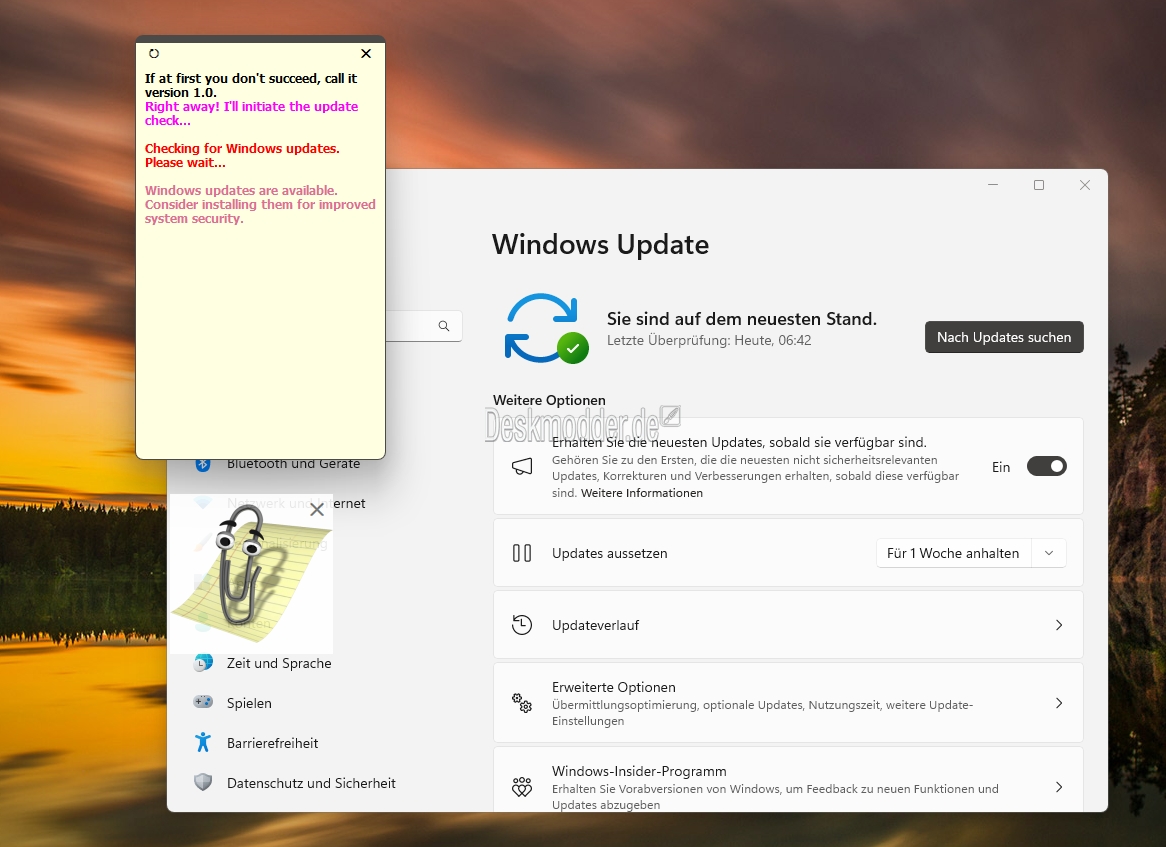The width and height of the screenshot is (1166, 847).
Task: Click 'Windows updates are available' message
Action: pos(260,204)
